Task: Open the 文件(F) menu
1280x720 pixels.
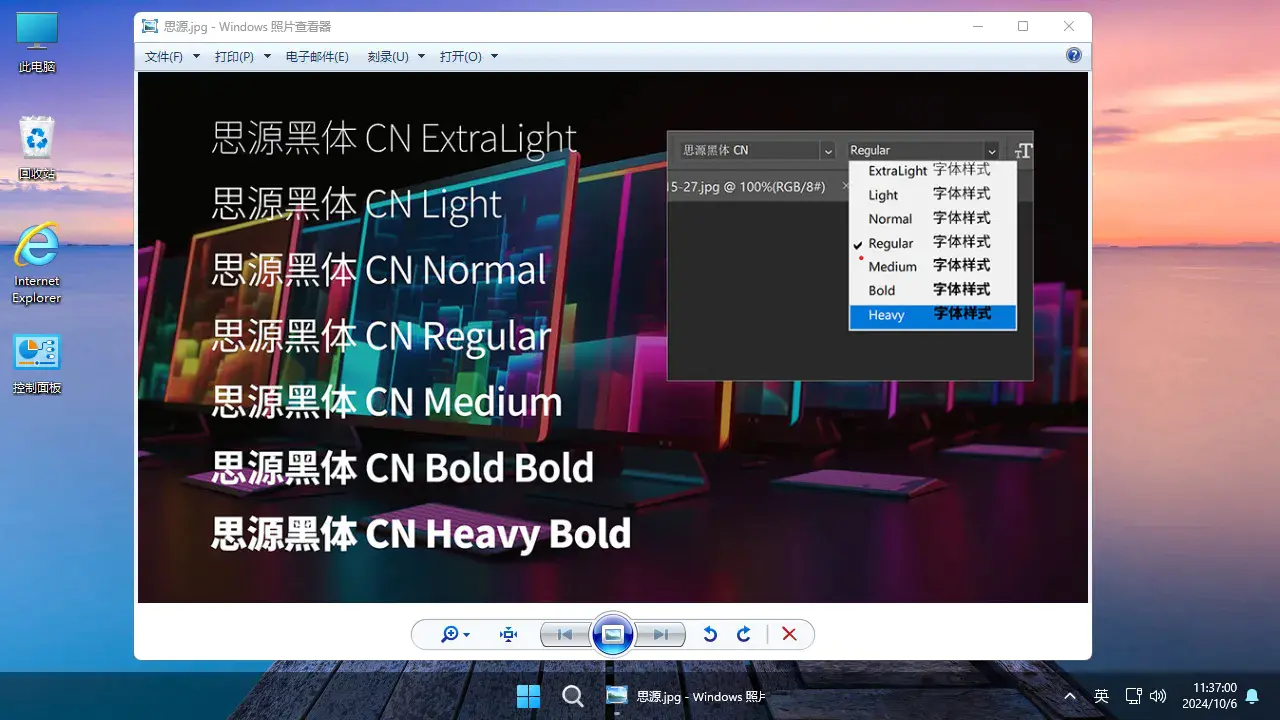Action: [164, 57]
